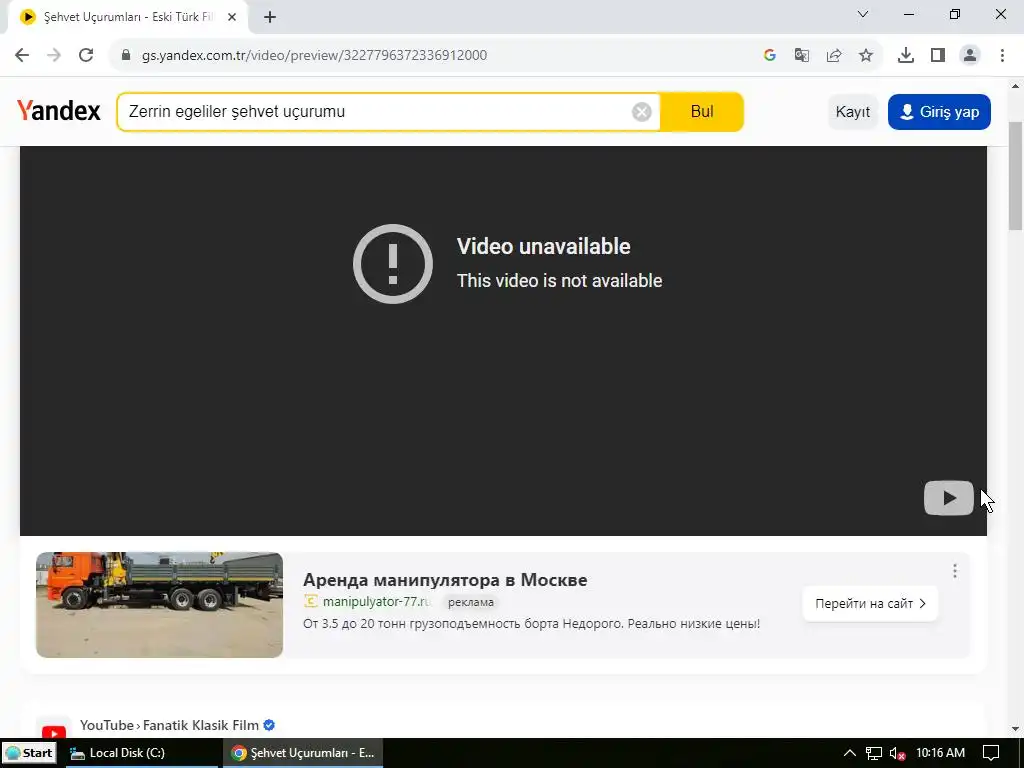Toggle the browser side panel icon
Image resolution: width=1024 pixels, height=768 pixels.
coord(938,56)
